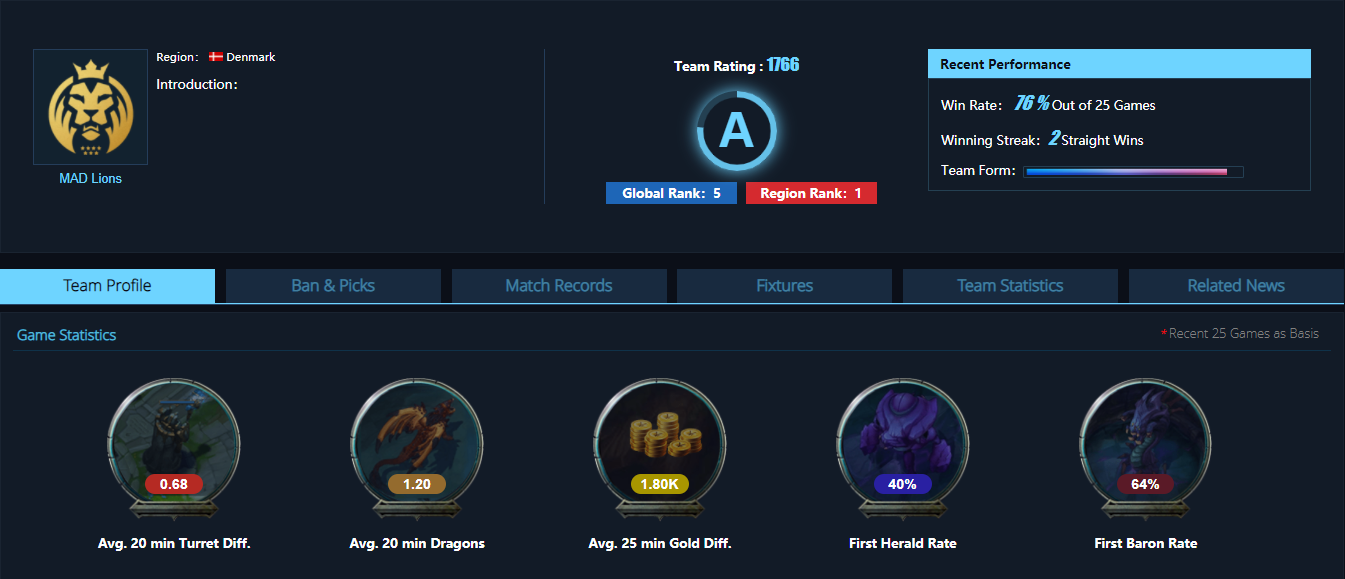The width and height of the screenshot is (1345, 579).
Task: Go to the Fixtures tab
Action: [784, 286]
